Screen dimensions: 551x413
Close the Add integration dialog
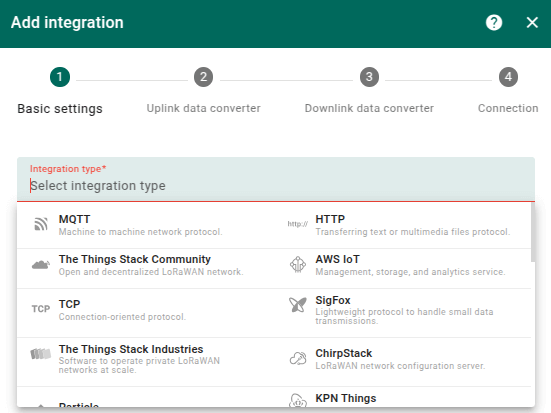click(x=532, y=22)
